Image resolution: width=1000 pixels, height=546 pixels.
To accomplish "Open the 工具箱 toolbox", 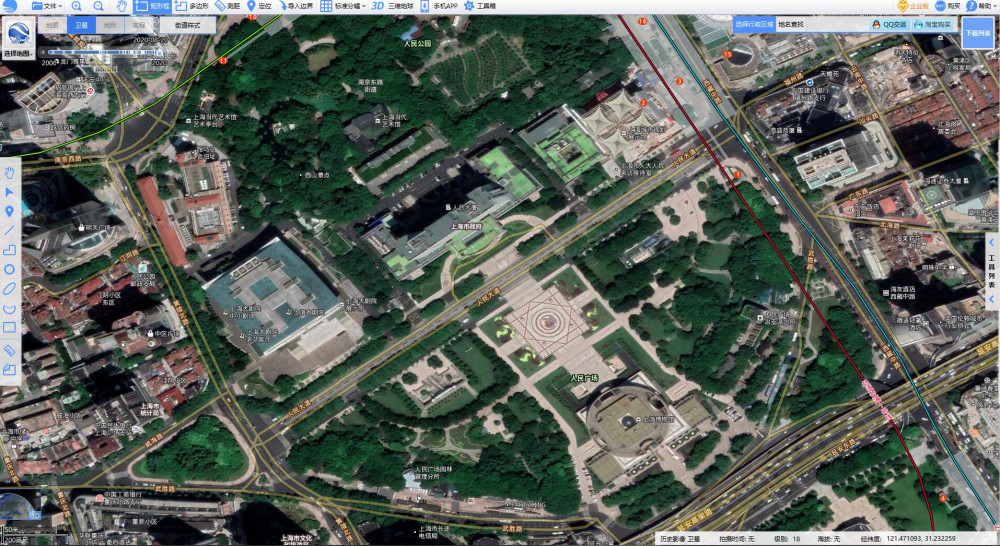I will (480, 6).
